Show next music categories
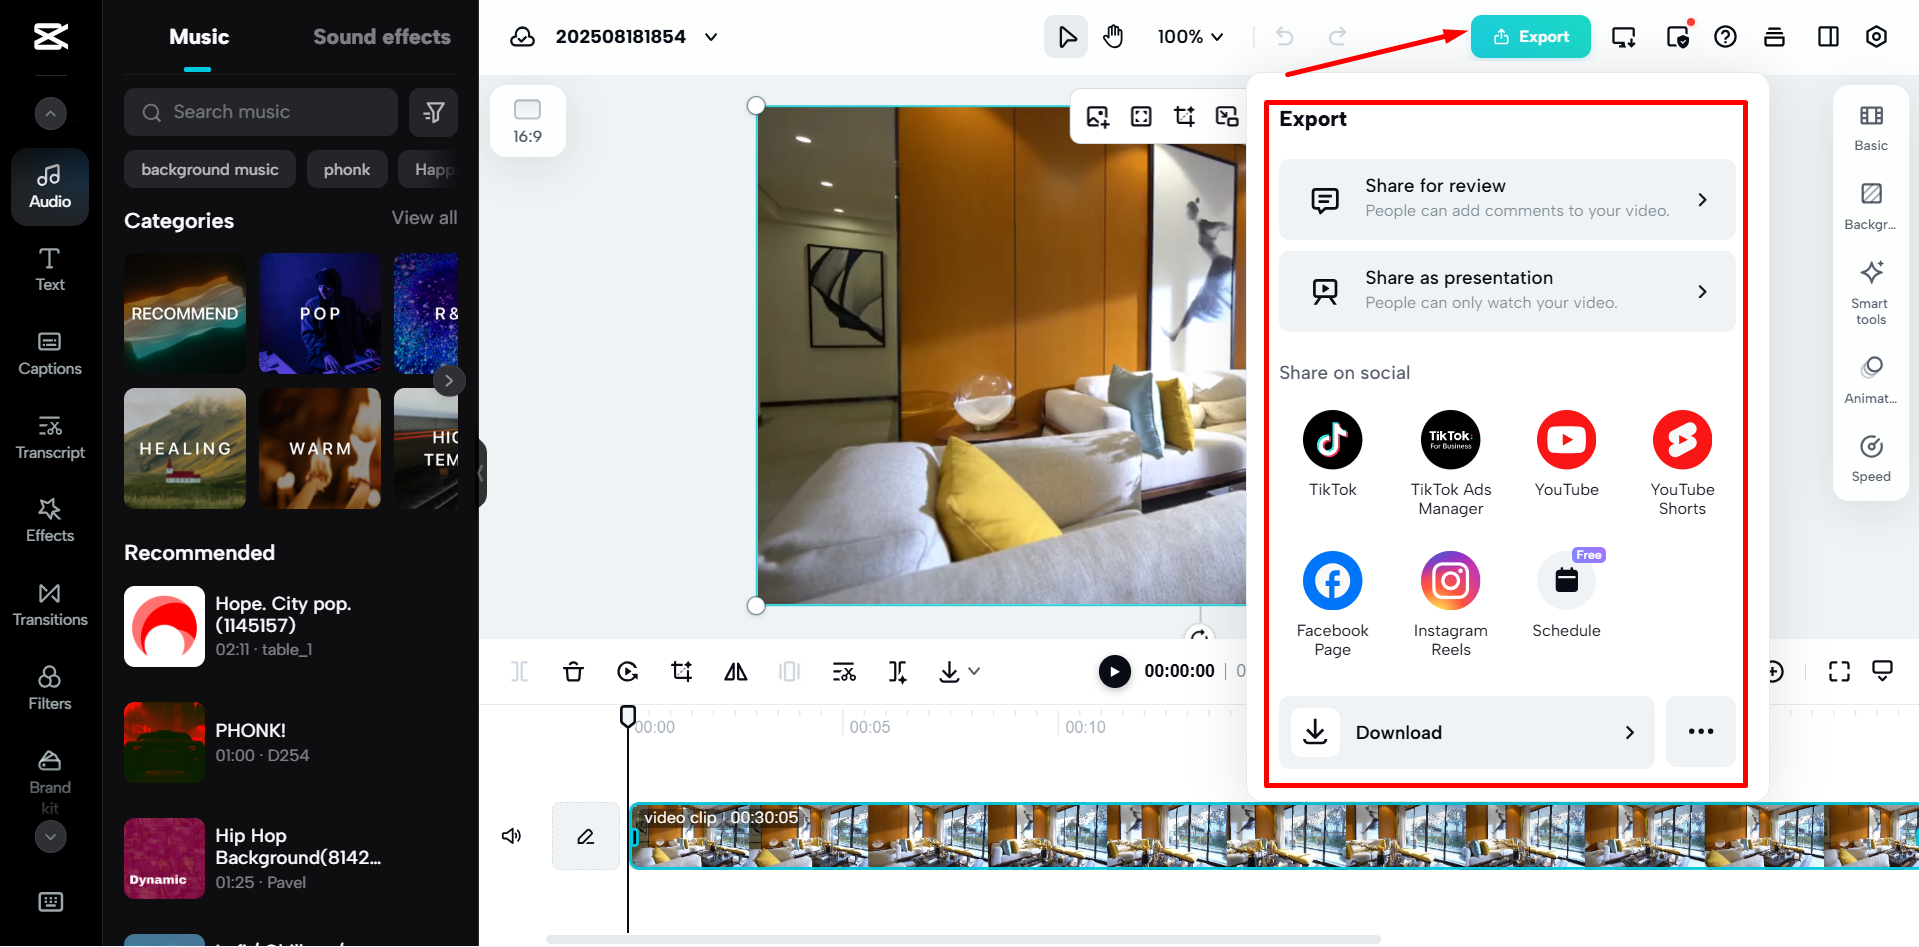 point(448,381)
